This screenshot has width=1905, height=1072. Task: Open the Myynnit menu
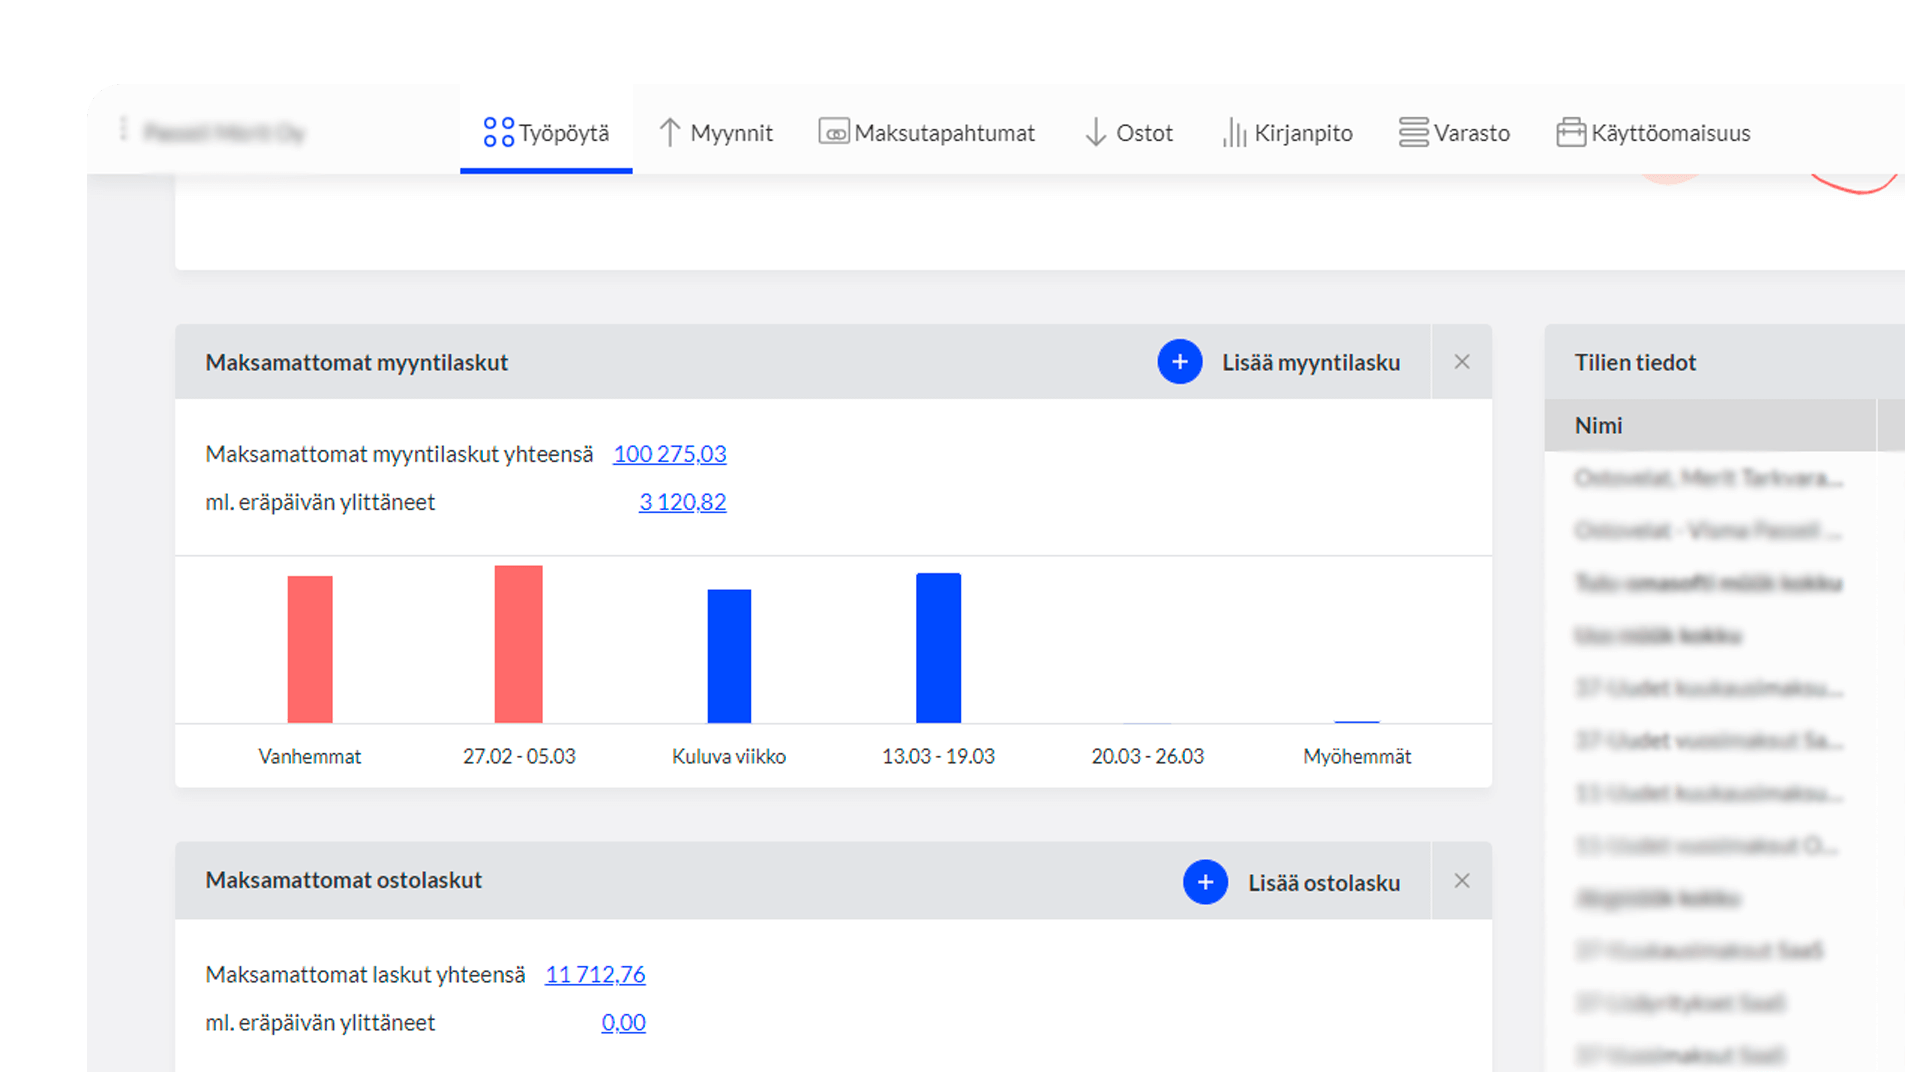(x=716, y=132)
